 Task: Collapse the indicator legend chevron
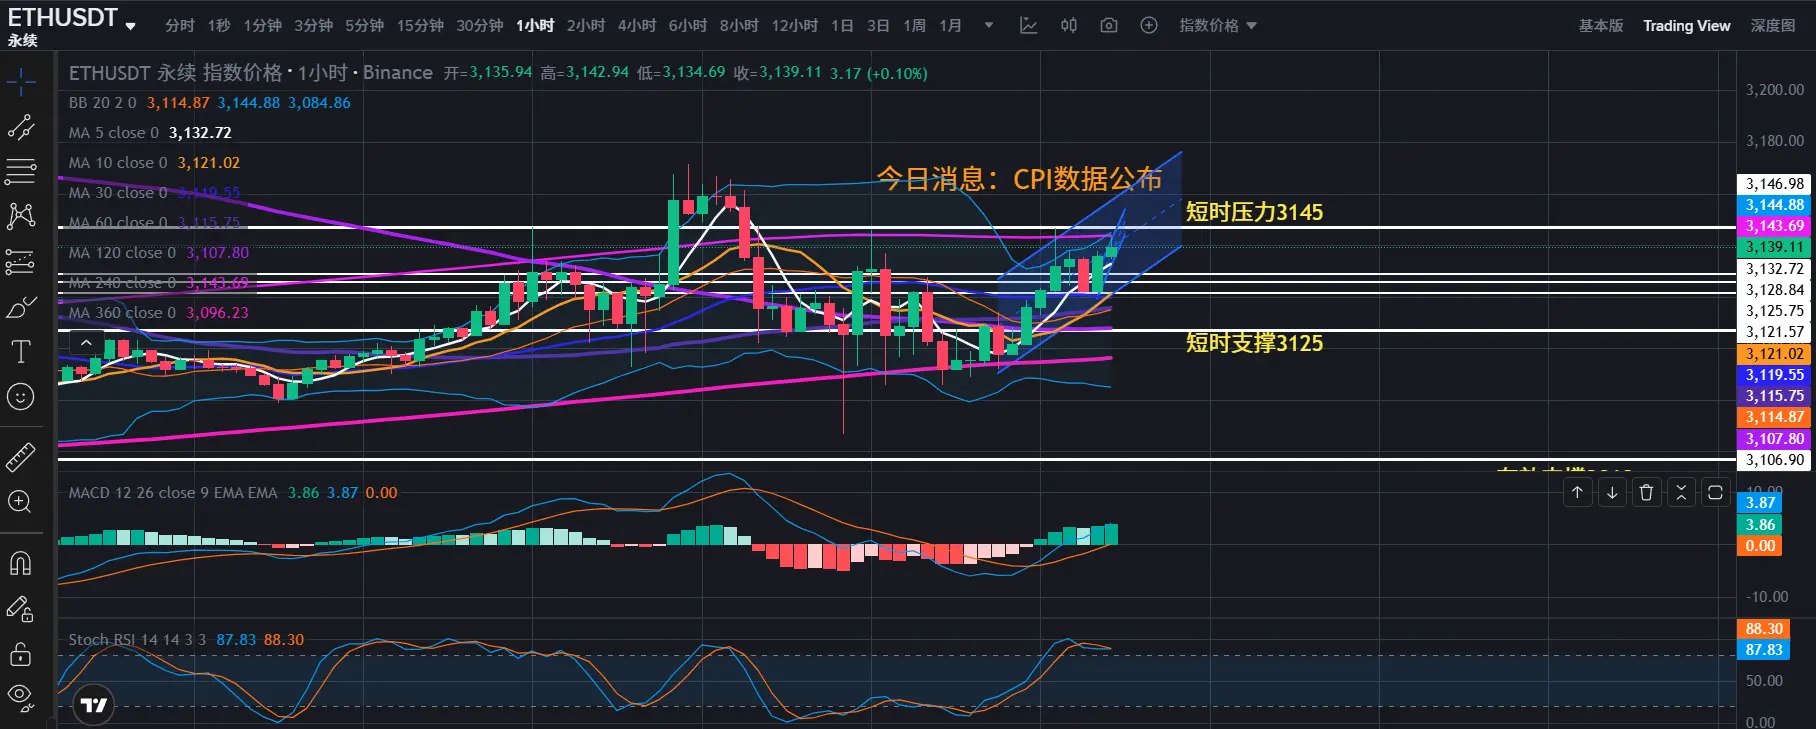(87, 343)
